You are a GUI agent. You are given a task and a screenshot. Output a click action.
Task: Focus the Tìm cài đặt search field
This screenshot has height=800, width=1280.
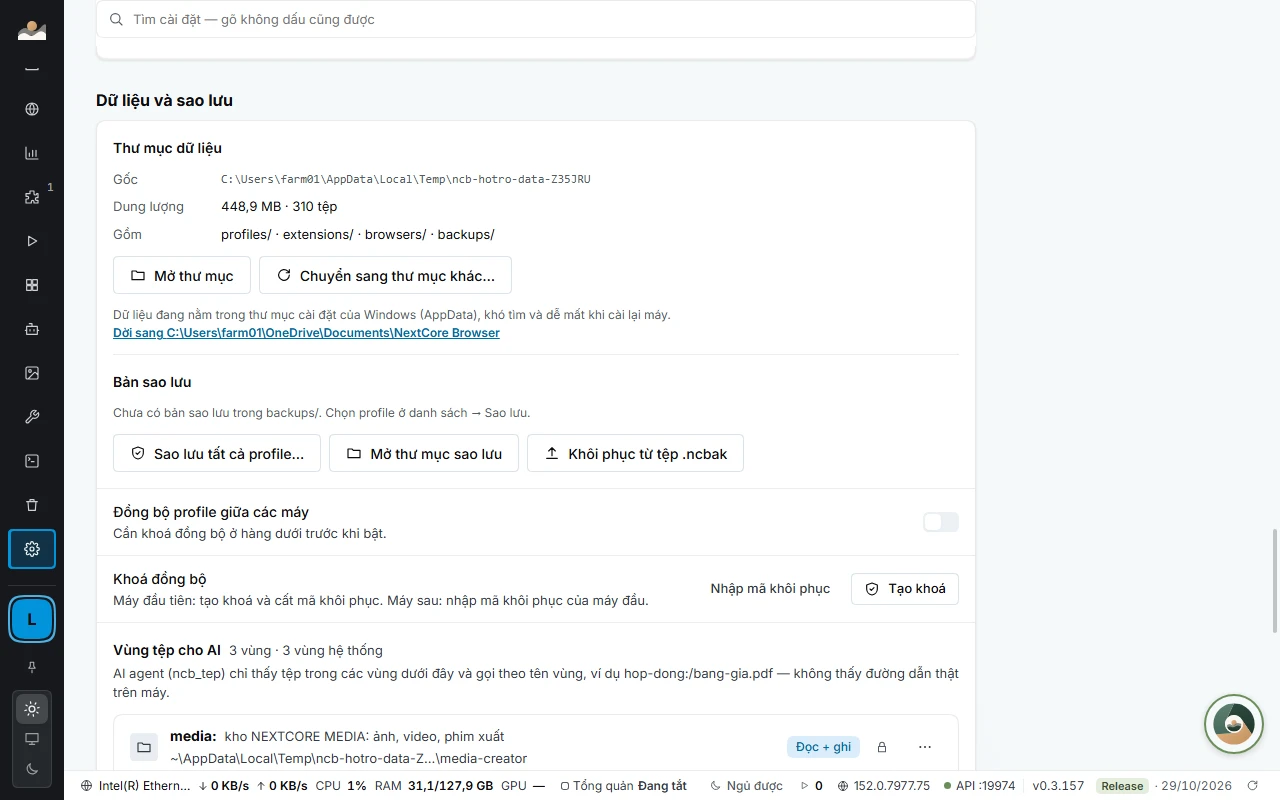(535, 19)
